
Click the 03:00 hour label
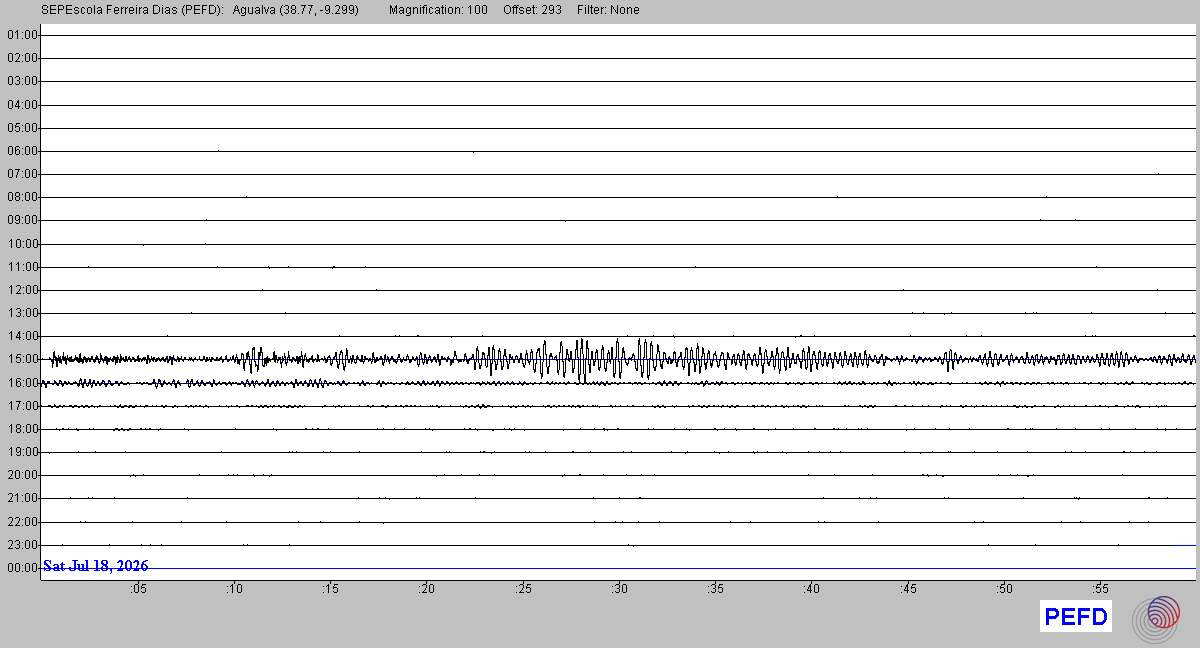click(22, 81)
